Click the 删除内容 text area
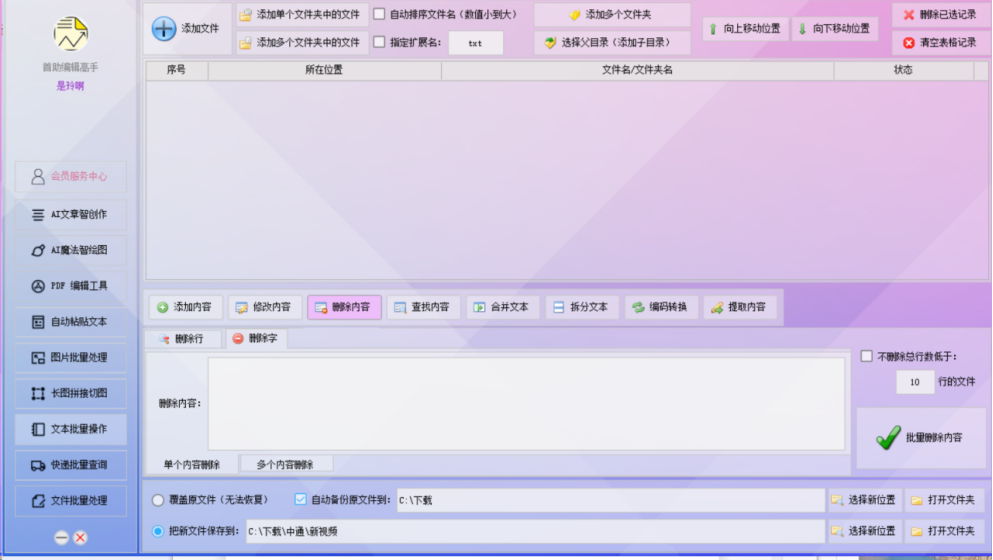This screenshot has height=560, width=993. pos(526,404)
